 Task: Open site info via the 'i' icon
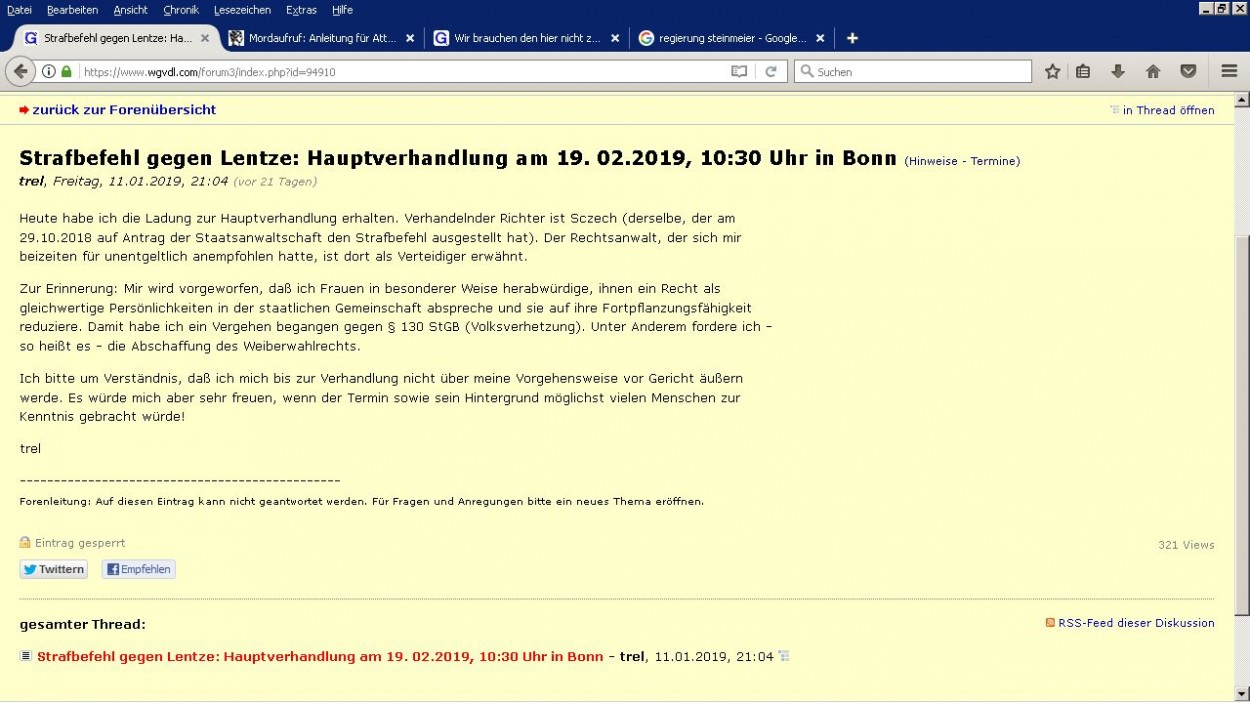[x=47, y=71]
